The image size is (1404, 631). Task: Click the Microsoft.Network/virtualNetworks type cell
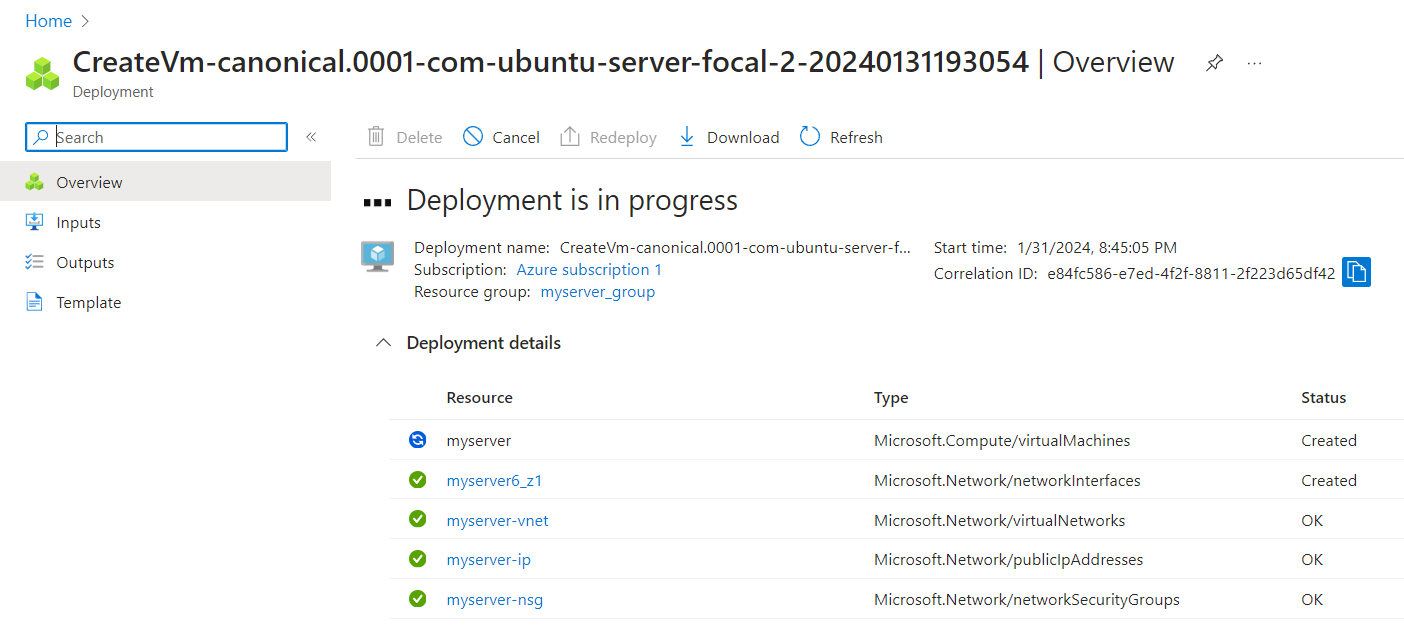coord(1000,520)
